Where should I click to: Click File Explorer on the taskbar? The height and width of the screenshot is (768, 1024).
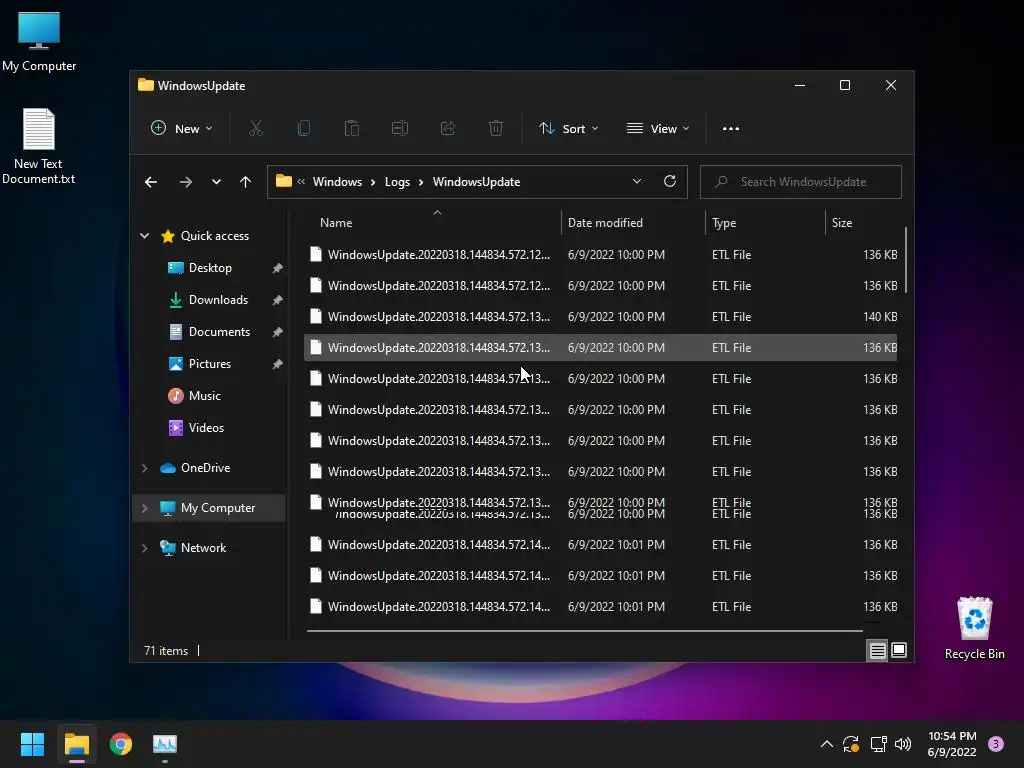77,744
